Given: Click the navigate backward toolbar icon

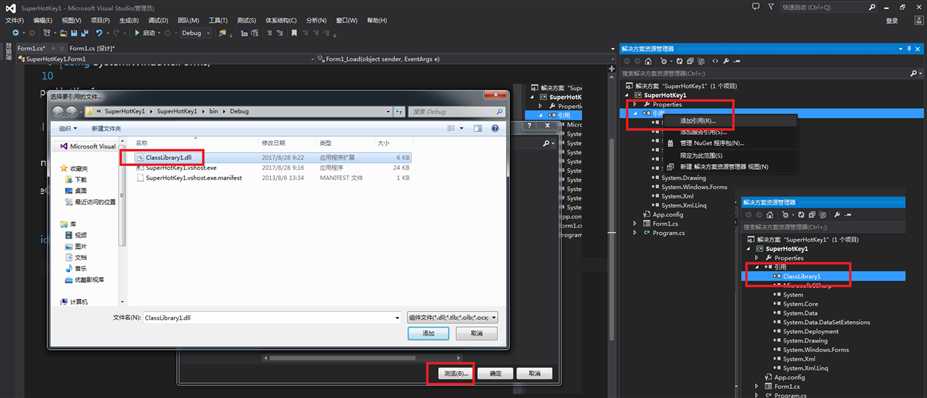Looking at the screenshot, I should tap(15, 33).
